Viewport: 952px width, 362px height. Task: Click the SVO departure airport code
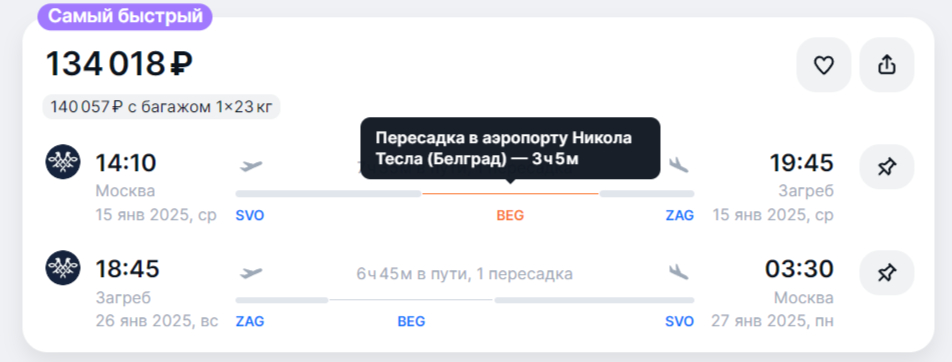(250, 215)
